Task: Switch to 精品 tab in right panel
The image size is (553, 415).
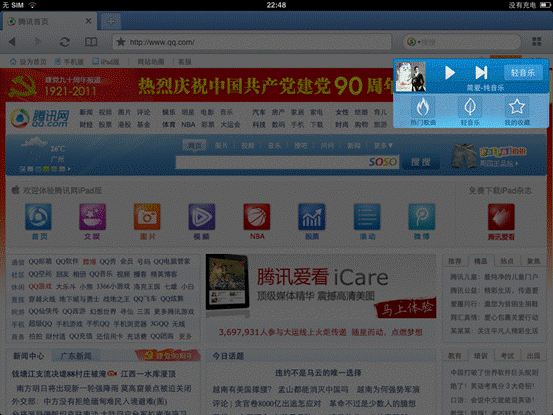Action: (x=481, y=261)
